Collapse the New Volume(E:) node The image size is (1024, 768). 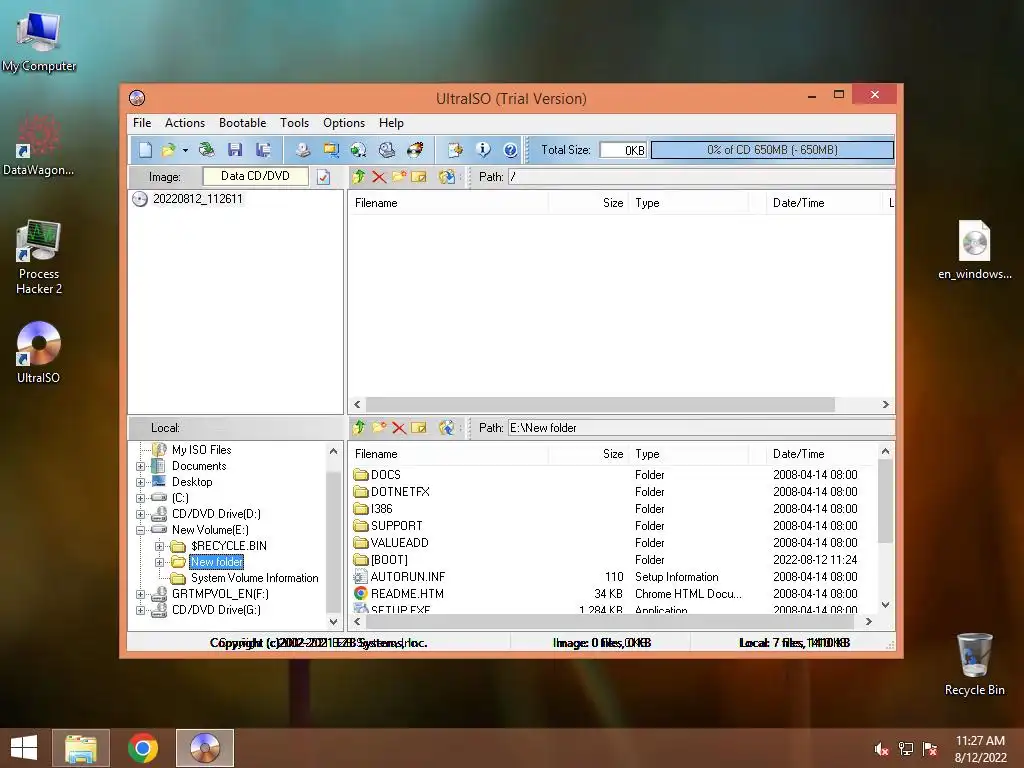[x=140, y=530]
